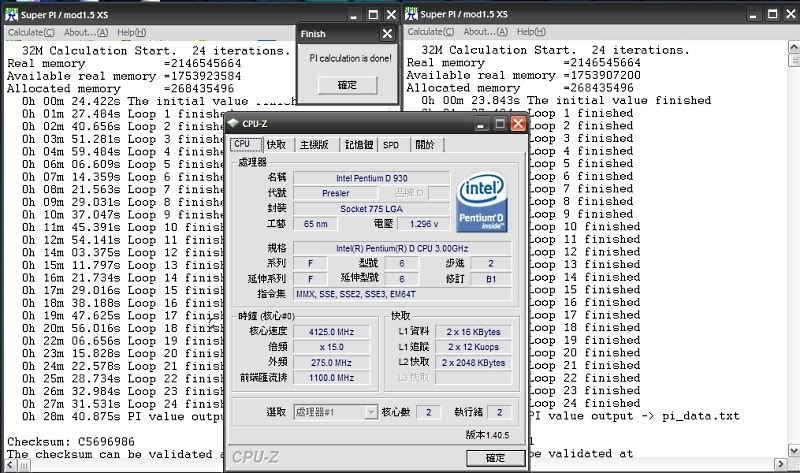Close the CPU-Z window
The height and width of the screenshot is (473, 800).
(x=518, y=123)
